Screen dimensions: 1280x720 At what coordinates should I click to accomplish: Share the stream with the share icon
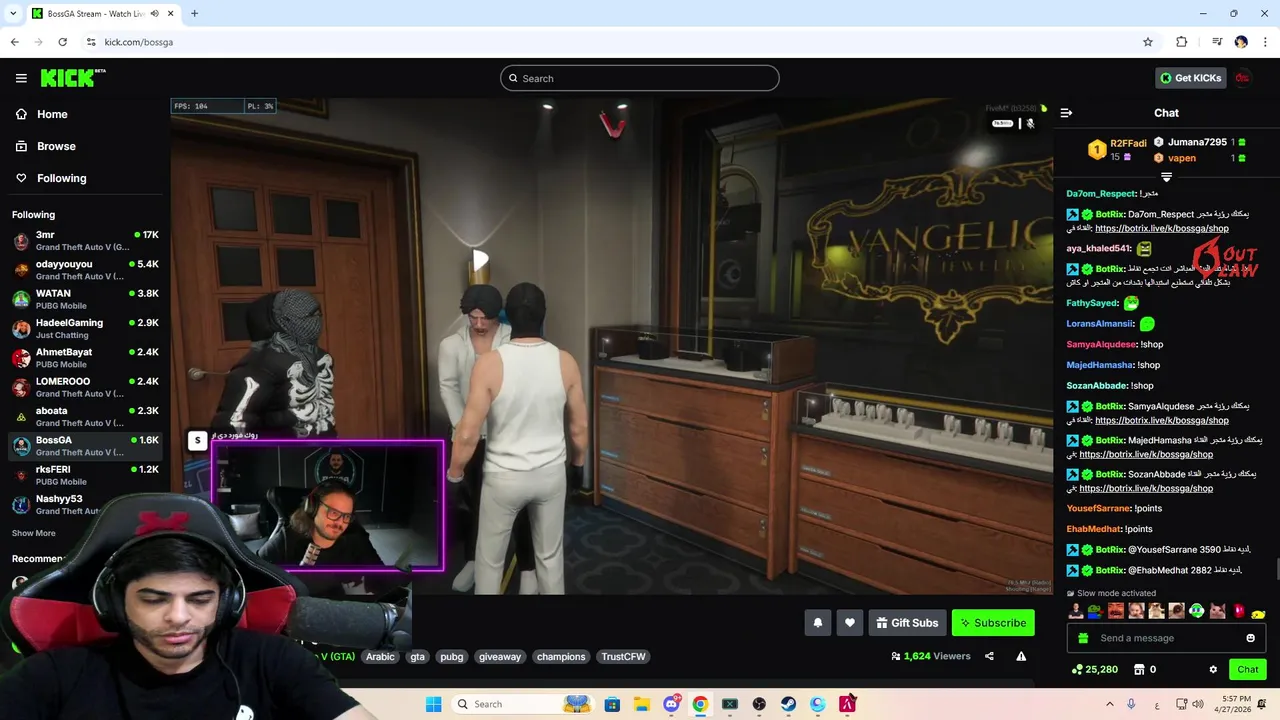pyautogui.click(x=989, y=656)
